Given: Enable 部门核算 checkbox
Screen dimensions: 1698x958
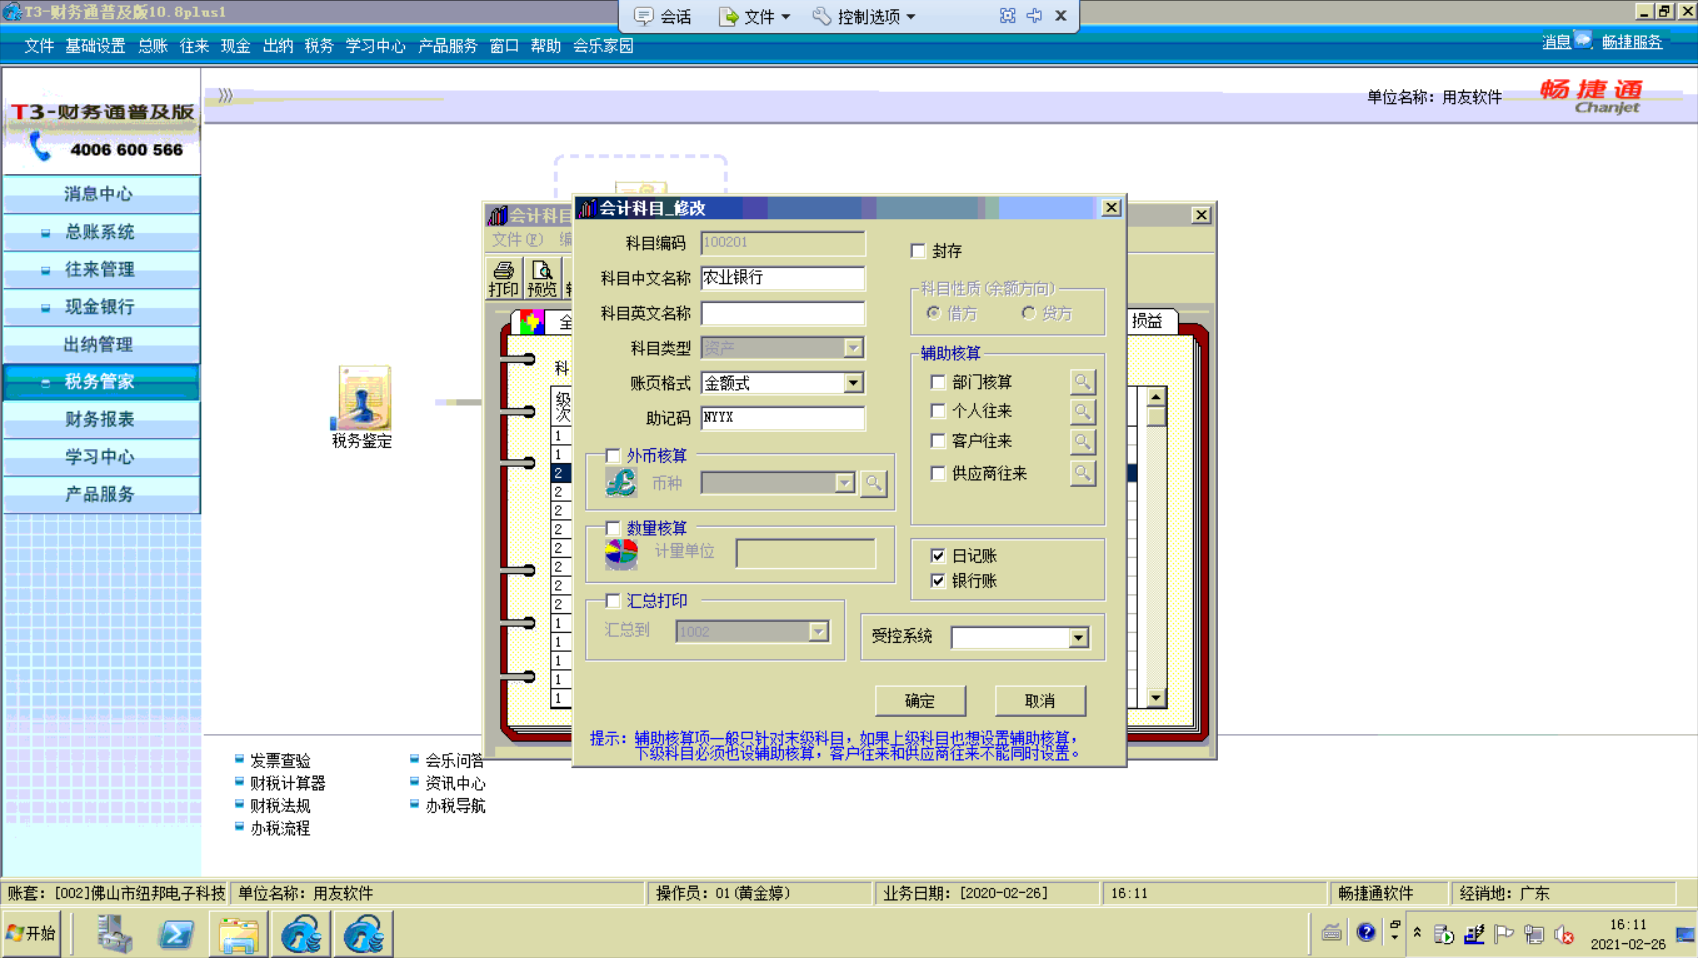Looking at the screenshot, I should (938, 382).
